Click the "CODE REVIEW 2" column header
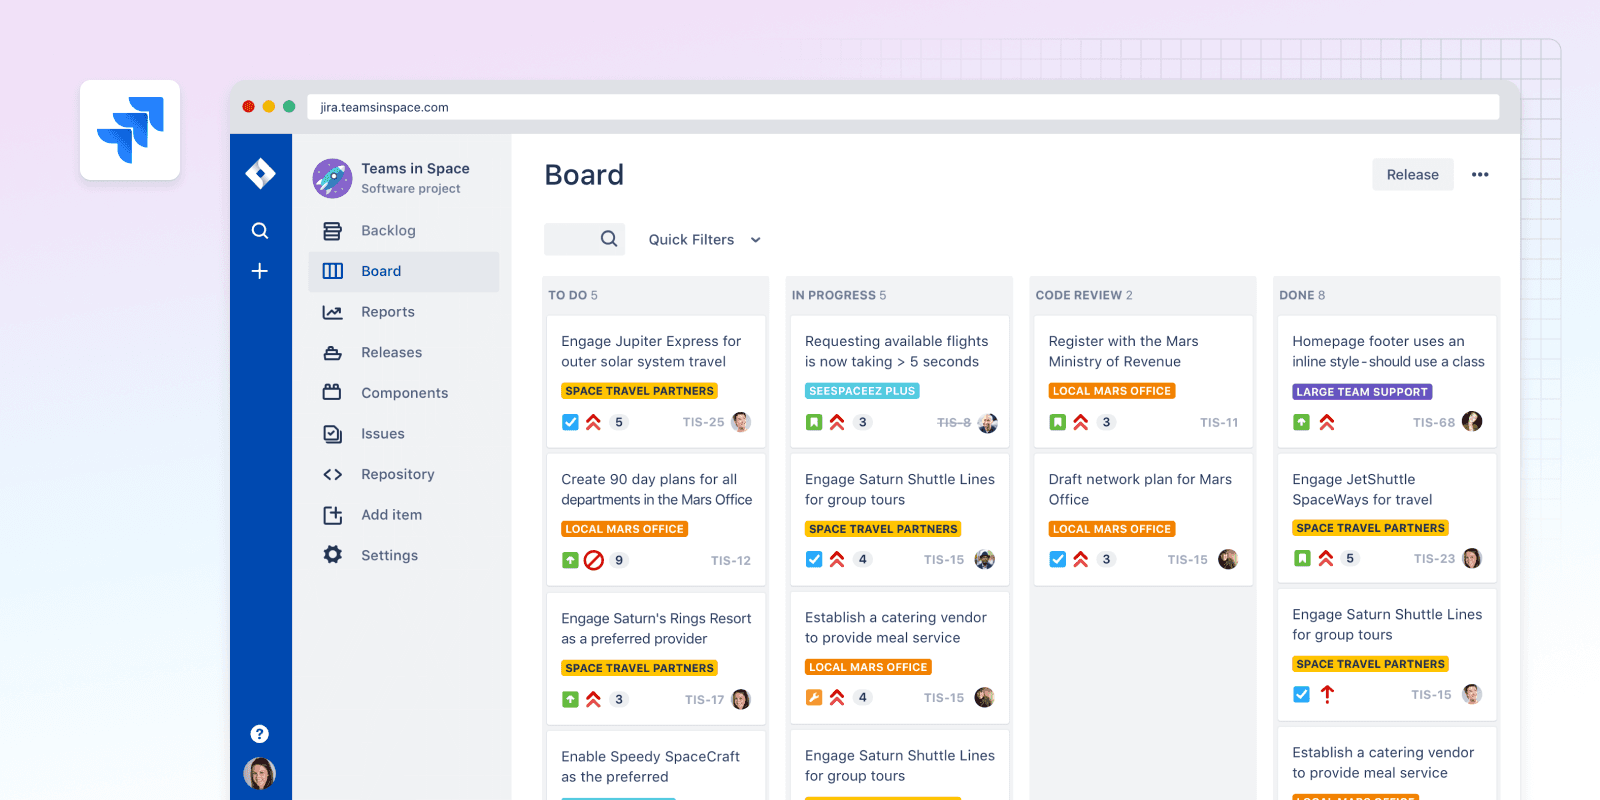1600x800 pixels. coord(1084,295)
